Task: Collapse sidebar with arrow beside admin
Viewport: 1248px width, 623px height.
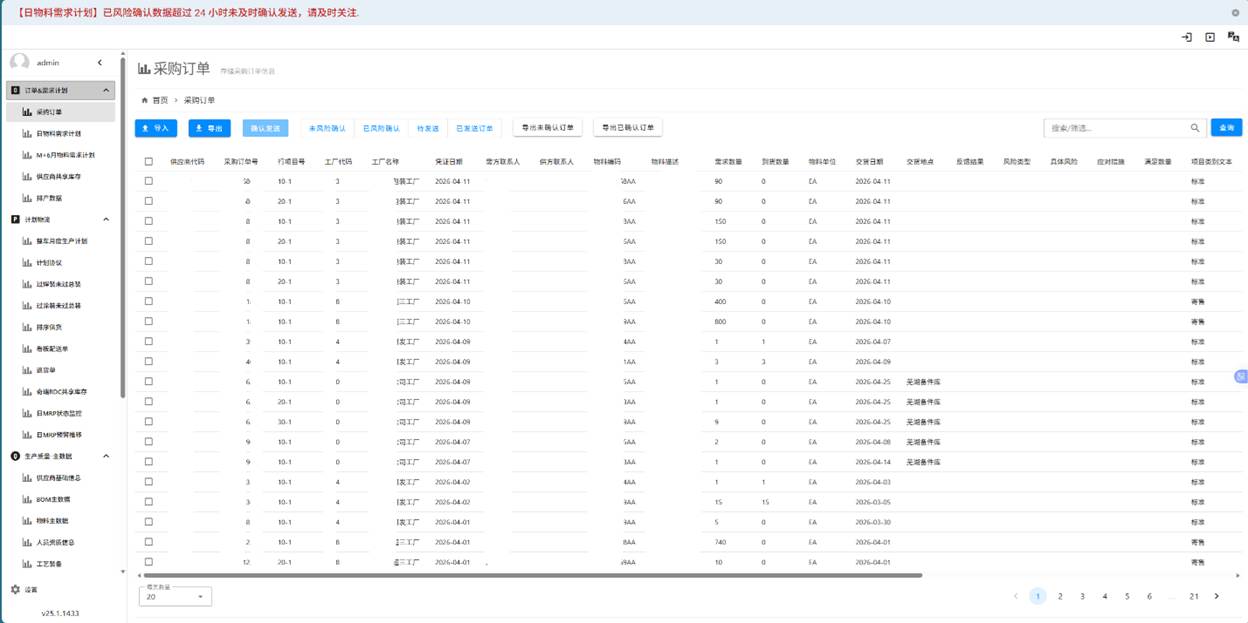Action: coord(100,63)
